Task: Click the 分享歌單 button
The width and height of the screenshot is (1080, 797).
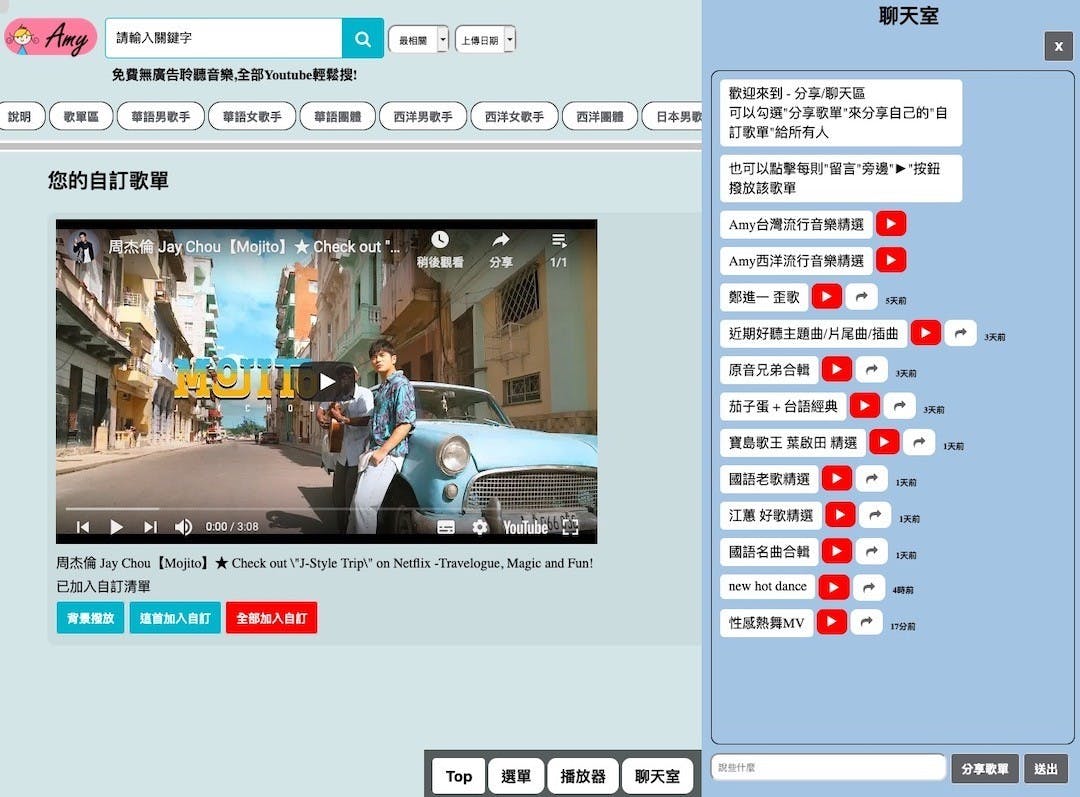Action: pyautogui.click(x=984, y=769)
